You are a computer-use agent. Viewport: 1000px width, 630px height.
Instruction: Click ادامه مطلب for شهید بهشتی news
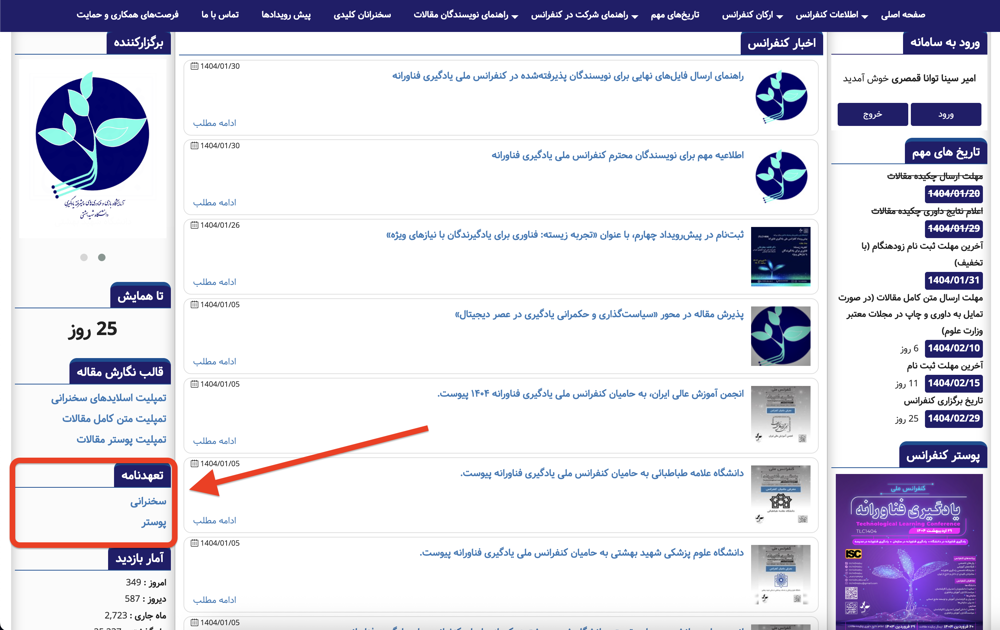(x=214, y=600)
